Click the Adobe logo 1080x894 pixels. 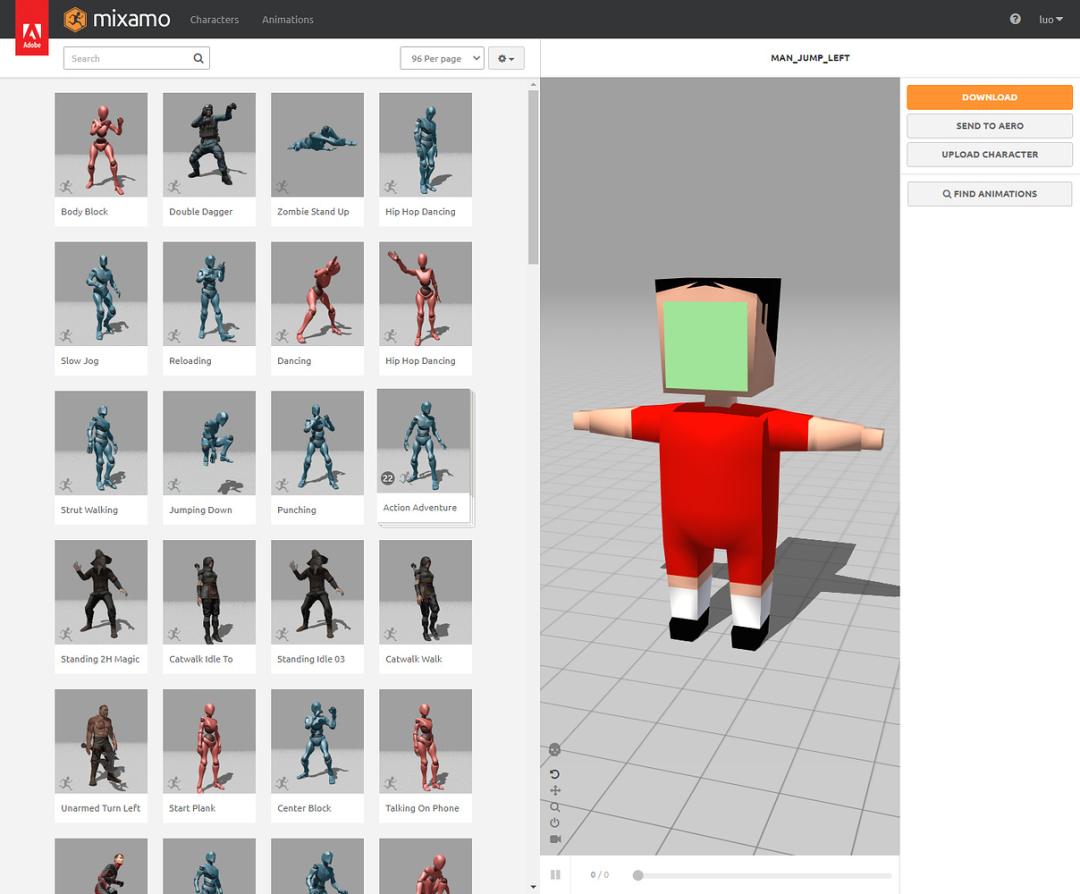click(32, 28)
